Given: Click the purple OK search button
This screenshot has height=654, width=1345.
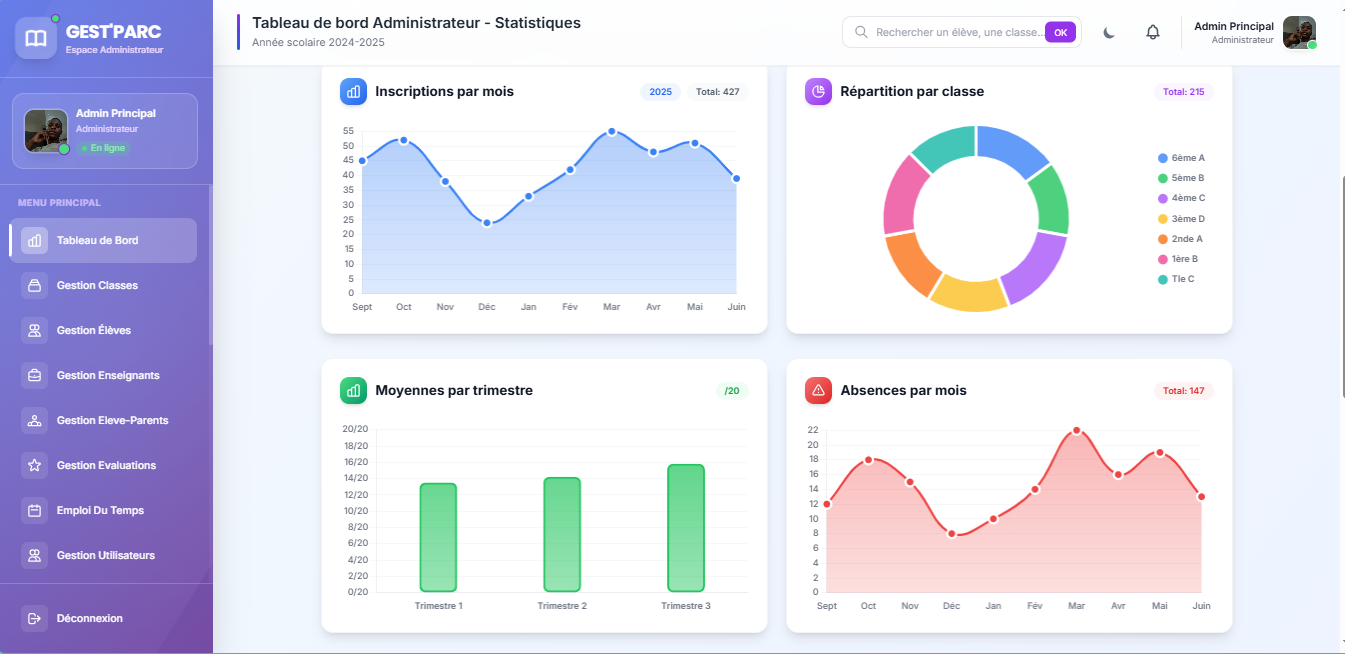Looking at the screenshot, I should pos(1060,32).
